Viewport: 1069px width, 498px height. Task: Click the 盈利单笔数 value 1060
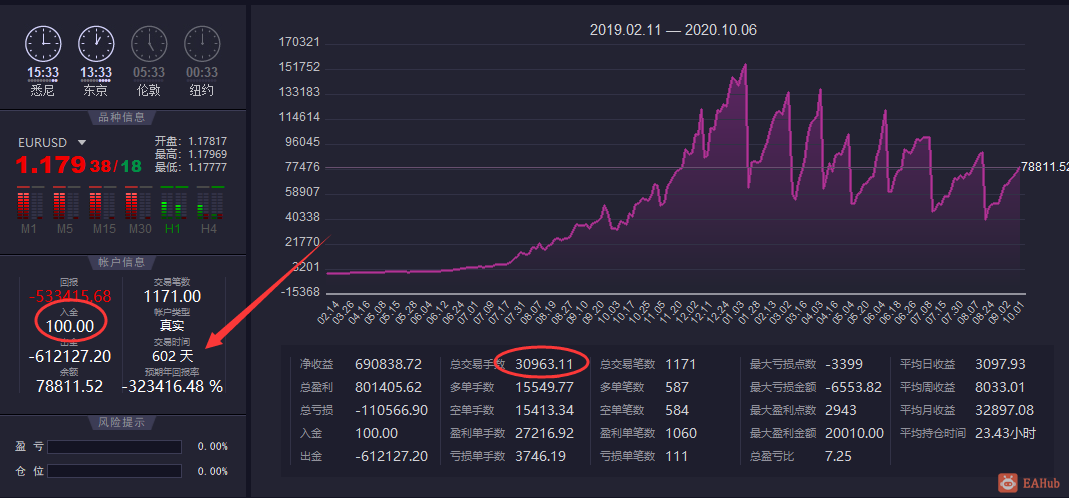point(681,433)
